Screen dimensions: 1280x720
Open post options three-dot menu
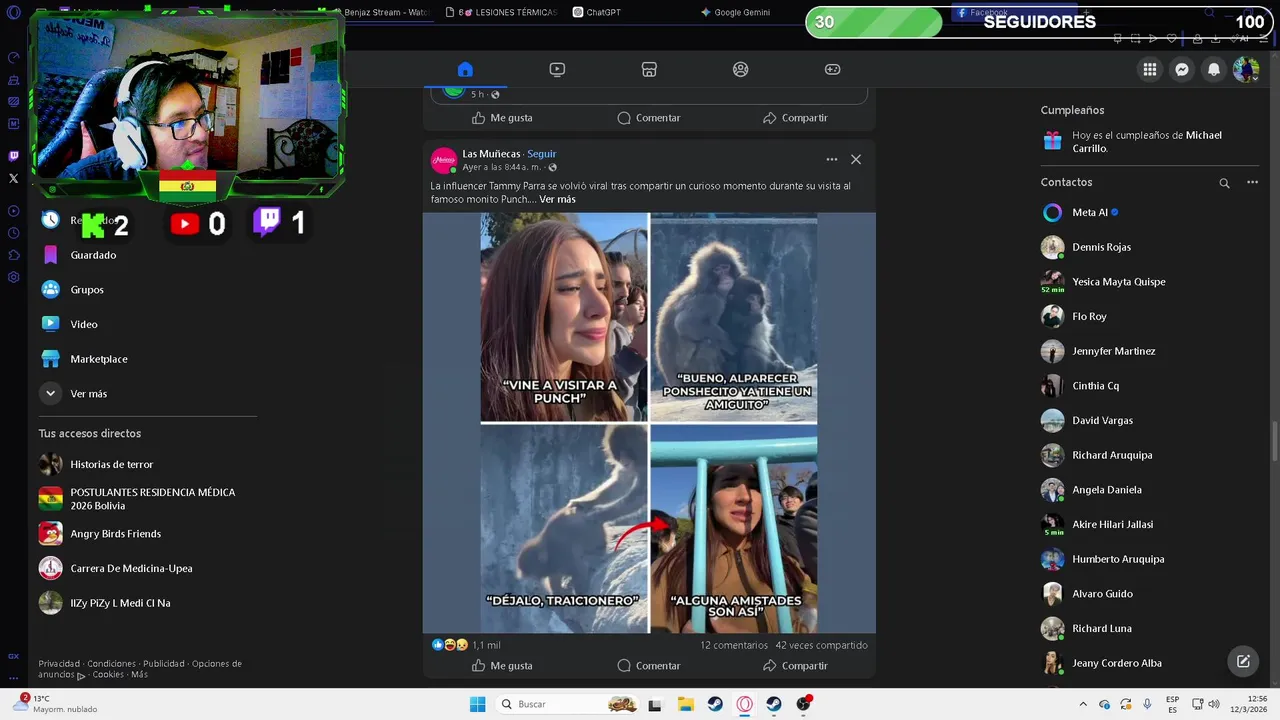831,159
